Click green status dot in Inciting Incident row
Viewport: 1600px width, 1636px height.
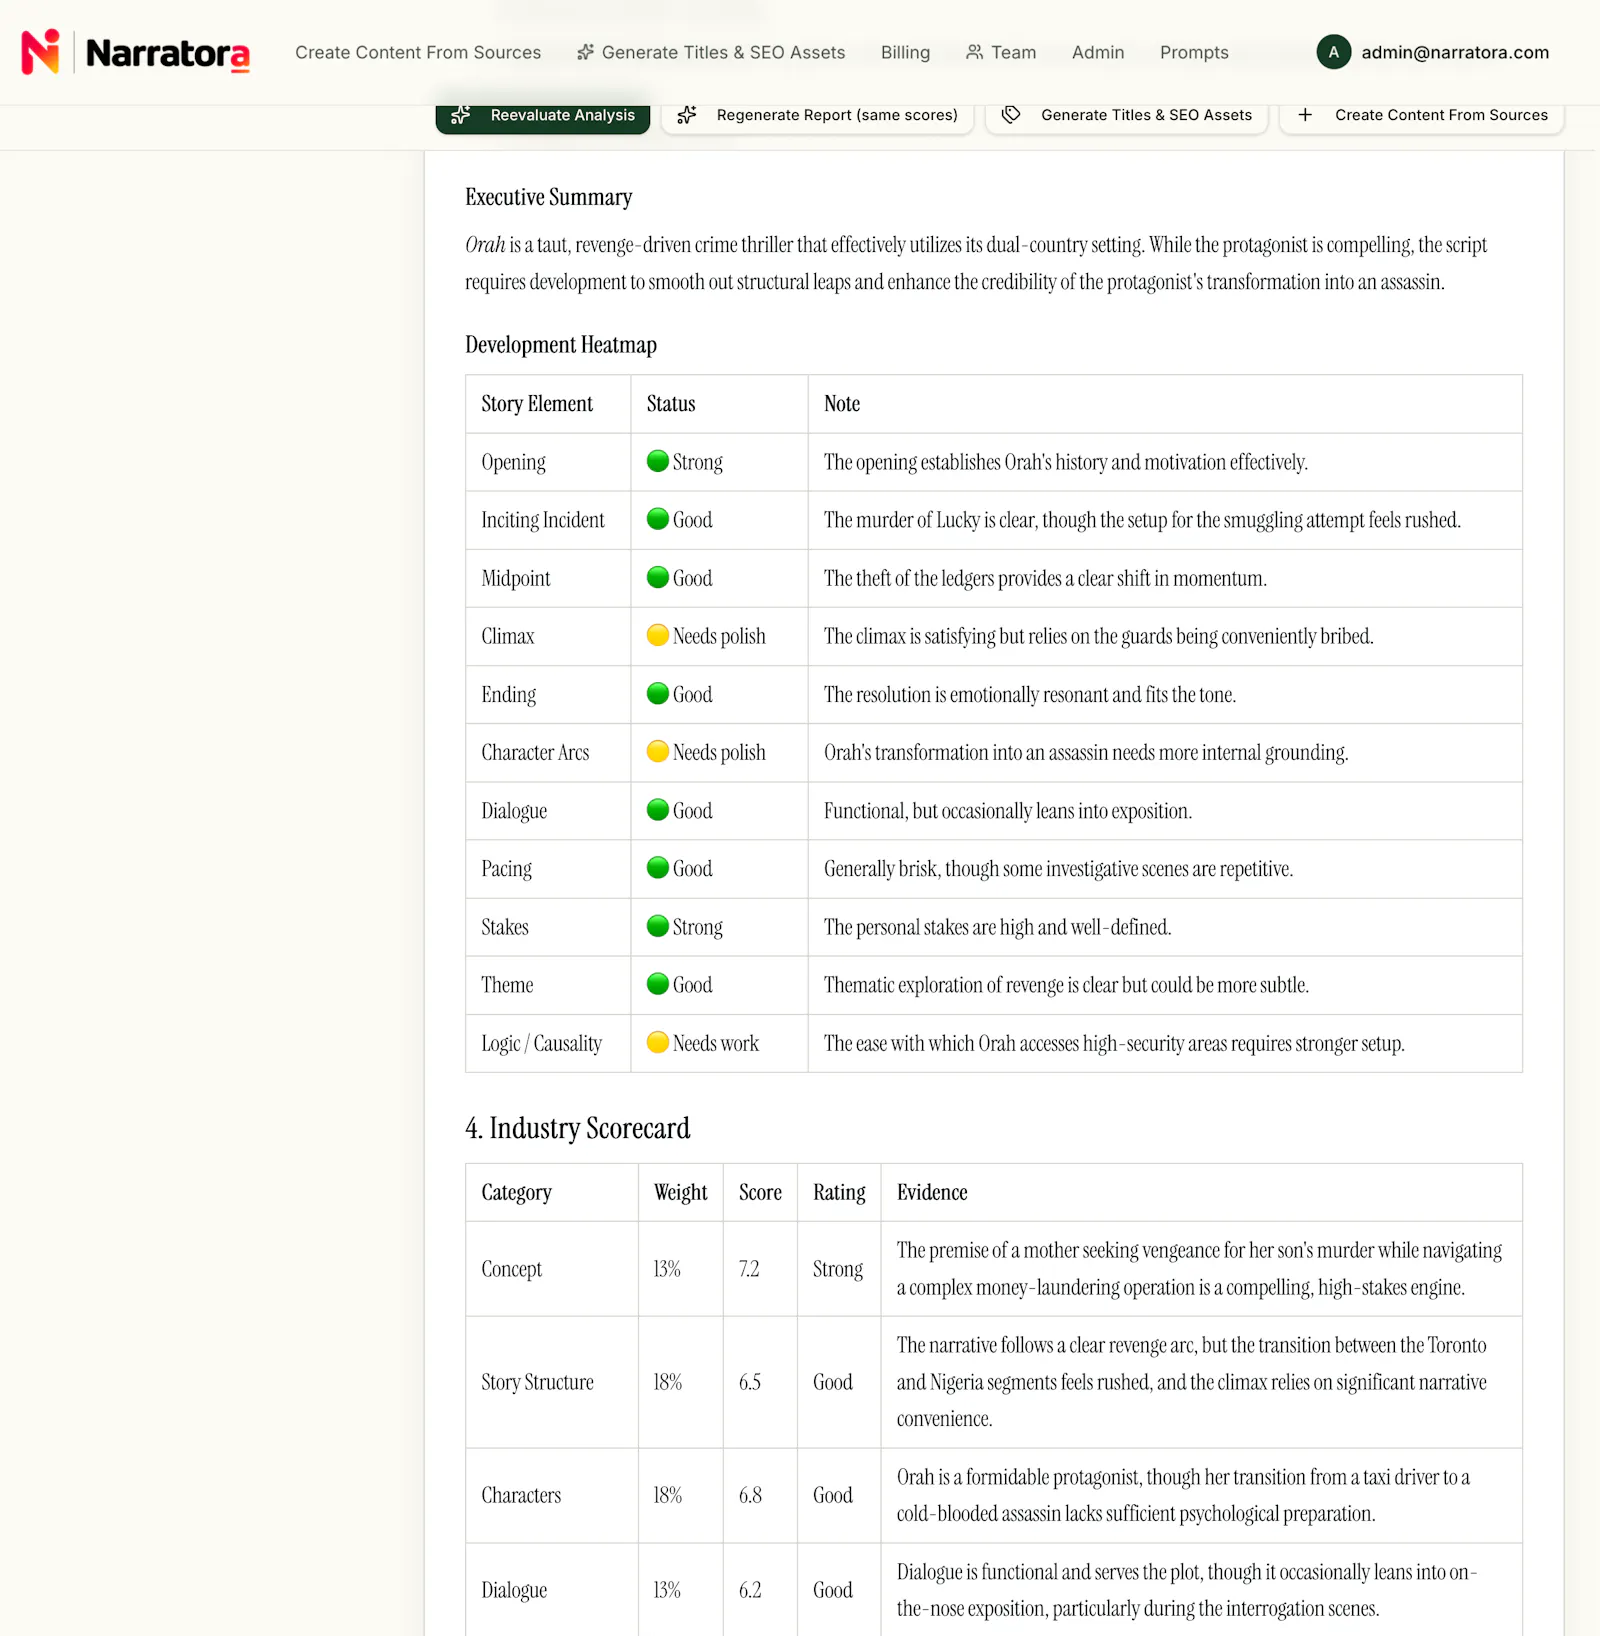point(657,519)
